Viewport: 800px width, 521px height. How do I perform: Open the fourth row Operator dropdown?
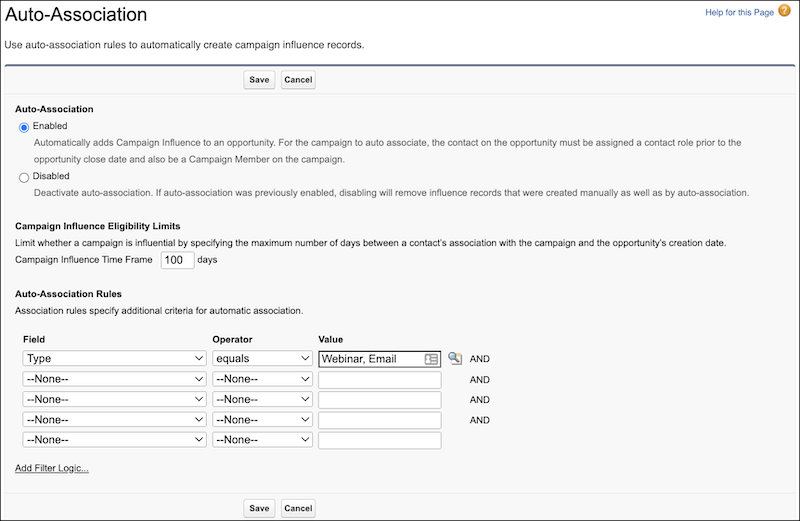262,419
